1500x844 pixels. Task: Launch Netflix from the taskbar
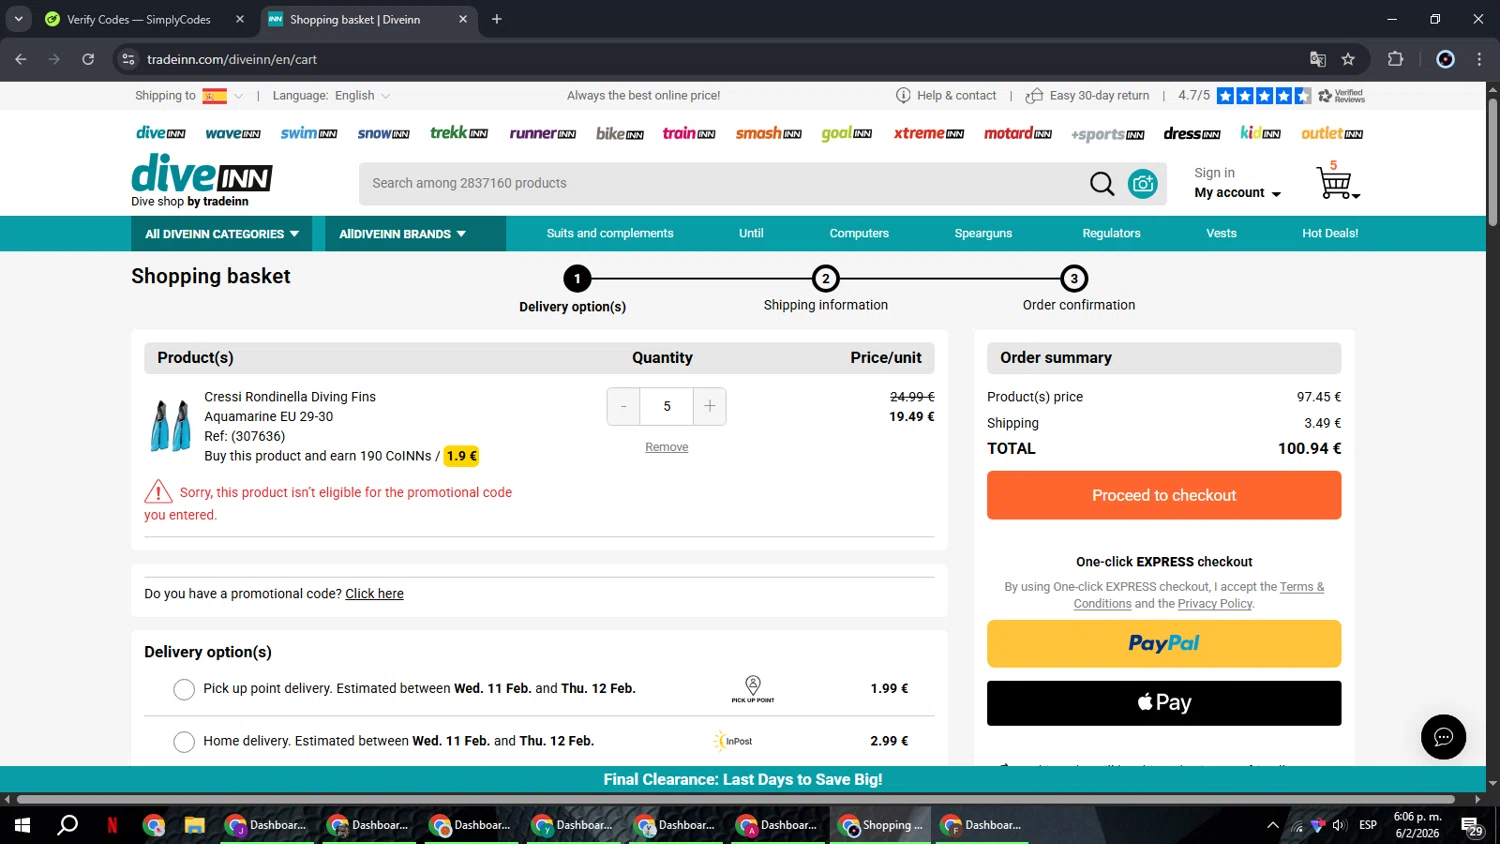pos(112,825)
